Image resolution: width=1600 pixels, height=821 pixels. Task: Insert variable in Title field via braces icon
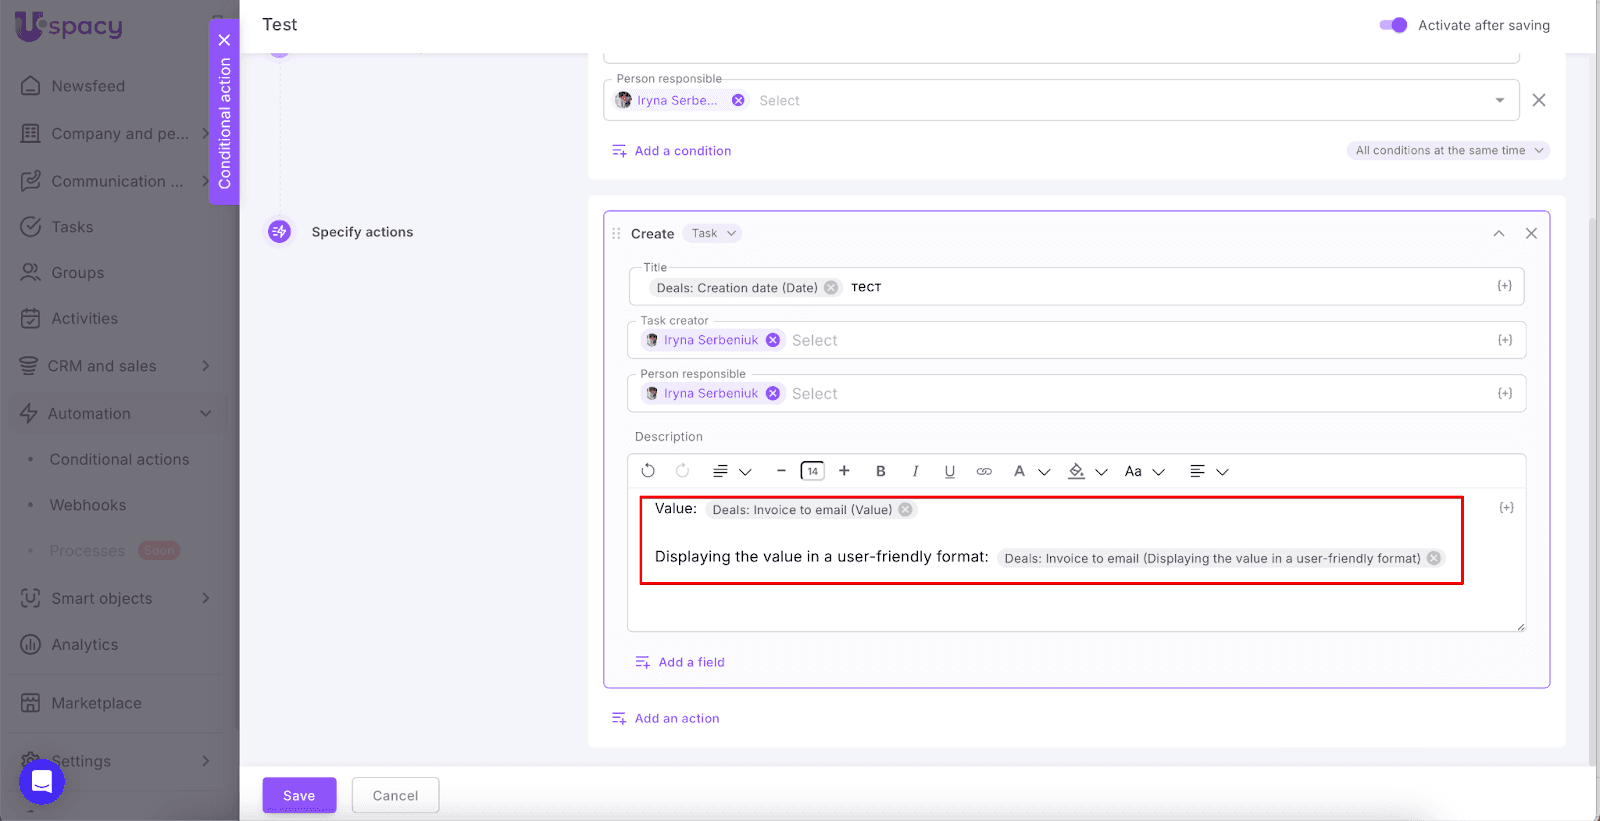tap(1504, 287)
